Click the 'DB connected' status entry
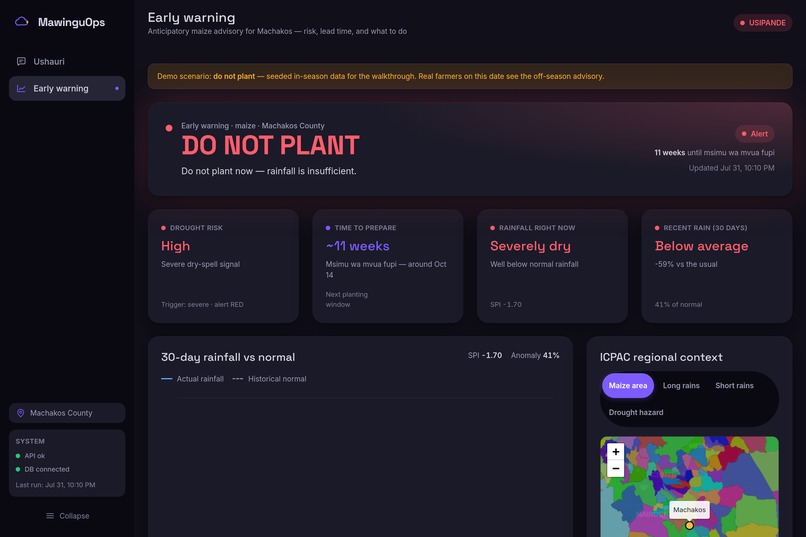806x537 pixels. 42,469
